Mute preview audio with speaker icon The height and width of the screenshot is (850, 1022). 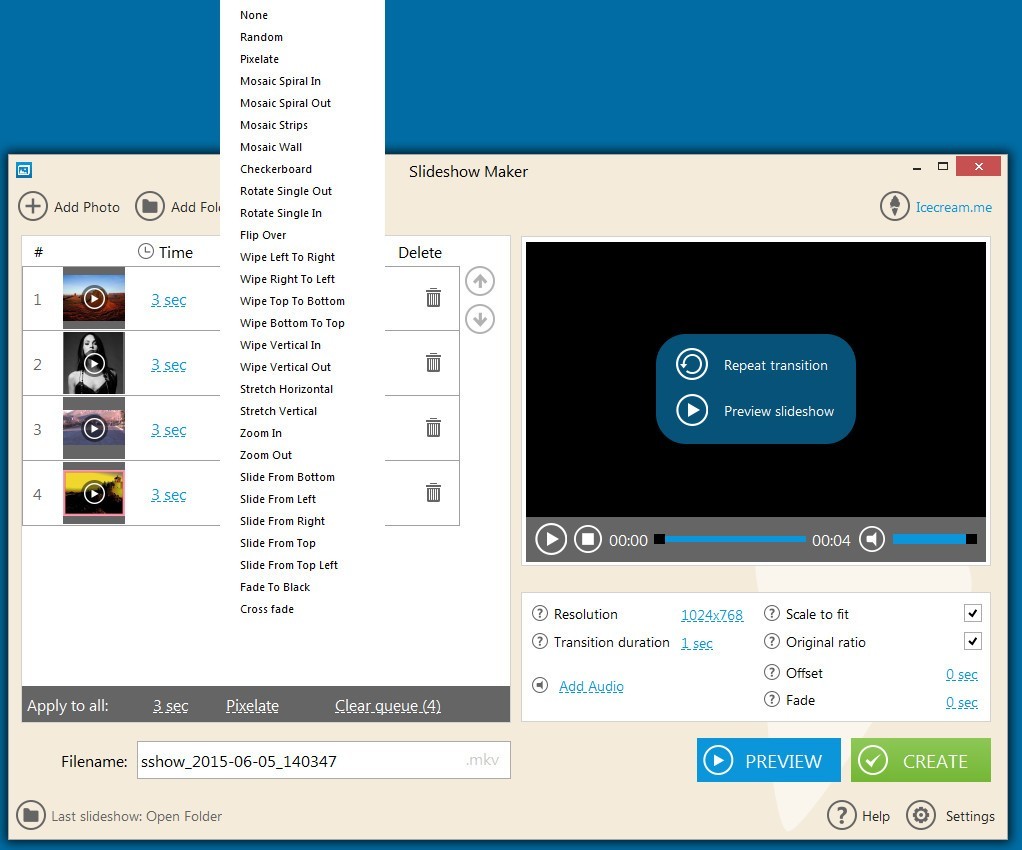click(871, 539)
